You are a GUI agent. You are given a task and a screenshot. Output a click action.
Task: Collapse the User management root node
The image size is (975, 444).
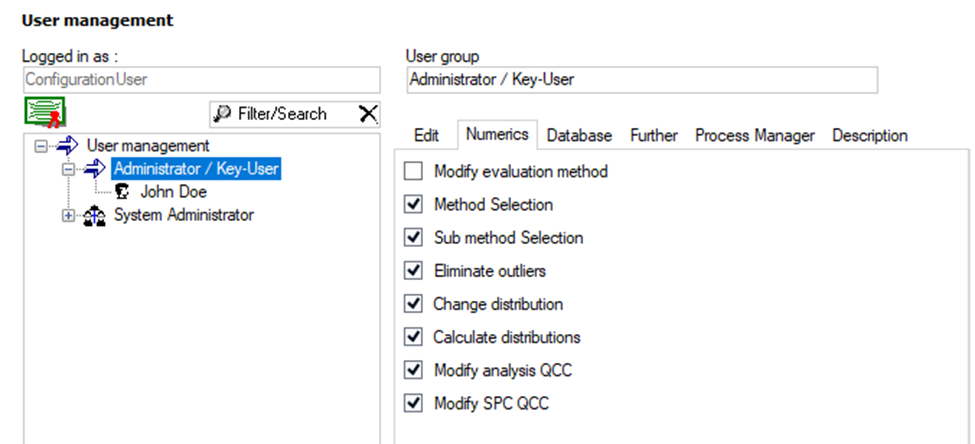pyautogui.click(x=41, y=147)
